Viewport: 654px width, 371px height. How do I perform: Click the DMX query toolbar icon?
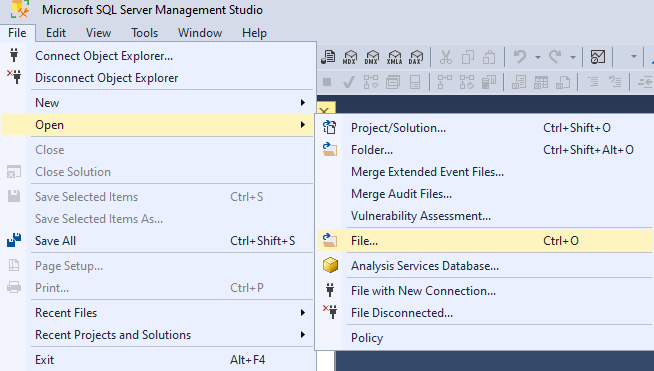click(x=372, y=57)
